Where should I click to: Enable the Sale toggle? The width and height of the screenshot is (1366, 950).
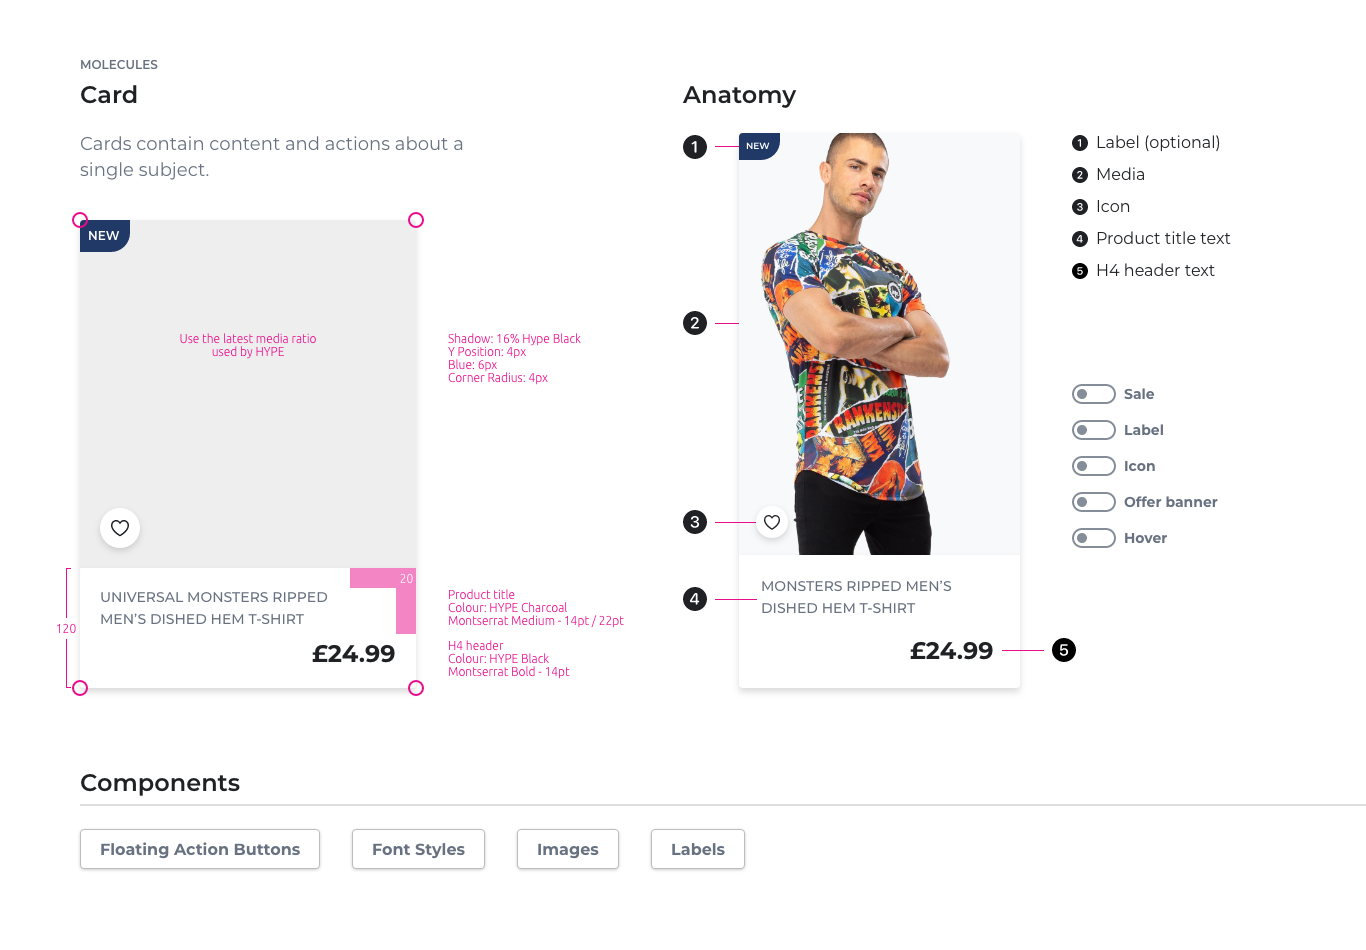point(1093,394)
